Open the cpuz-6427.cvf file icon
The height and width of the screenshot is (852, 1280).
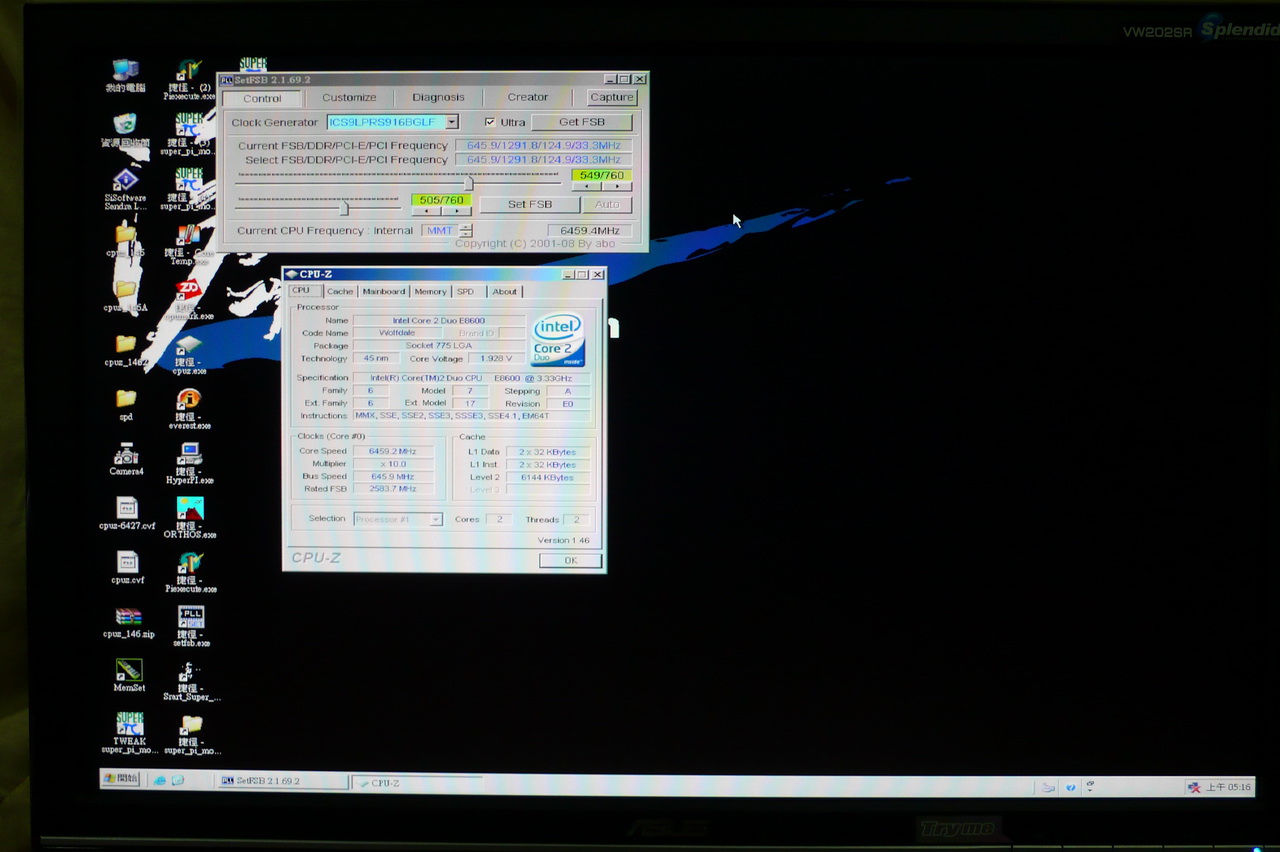(x=127, y=513)
